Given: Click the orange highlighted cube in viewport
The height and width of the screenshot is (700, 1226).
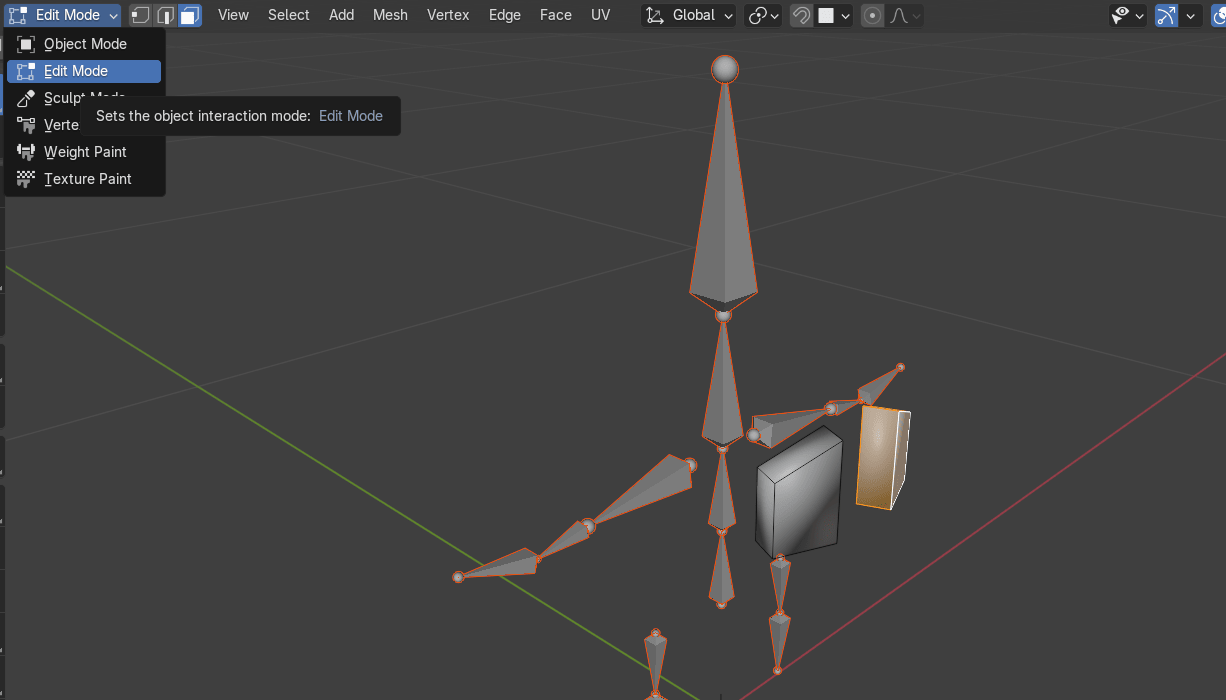Looking at the screenshot, I should click(x=881, y=458).
